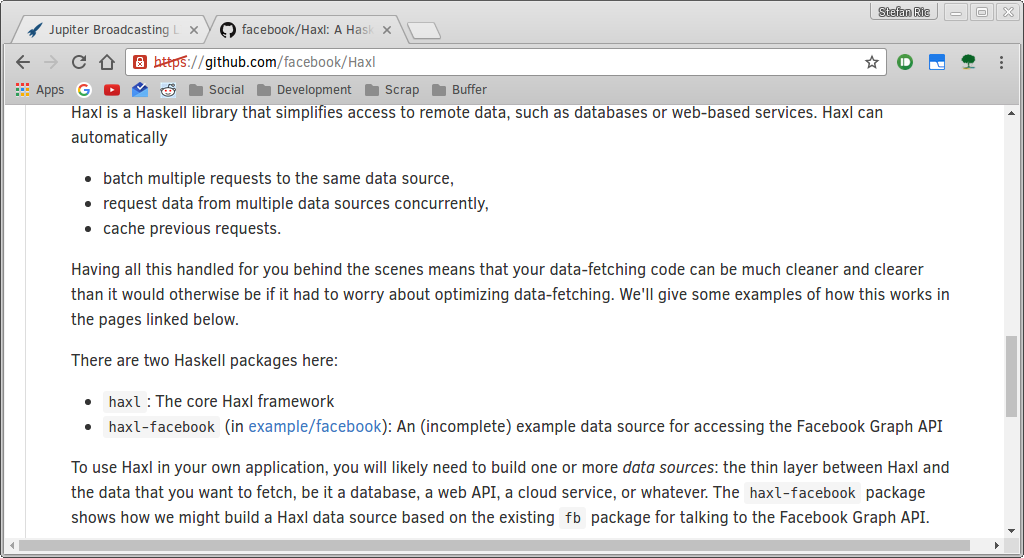Open the Chrome three-dot menu
1024x558 pixels.
pos(1001,62)
